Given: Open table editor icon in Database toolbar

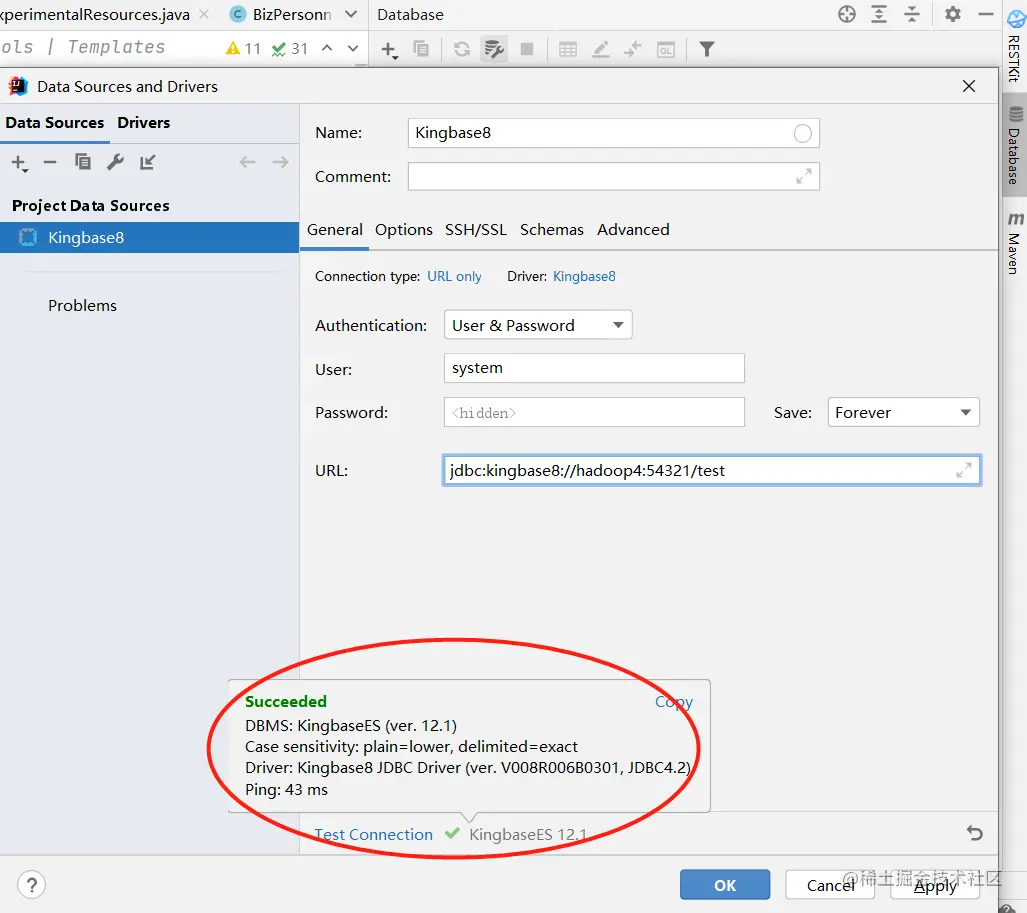Looking at the screenshot, I should click(x=568, y=49).
